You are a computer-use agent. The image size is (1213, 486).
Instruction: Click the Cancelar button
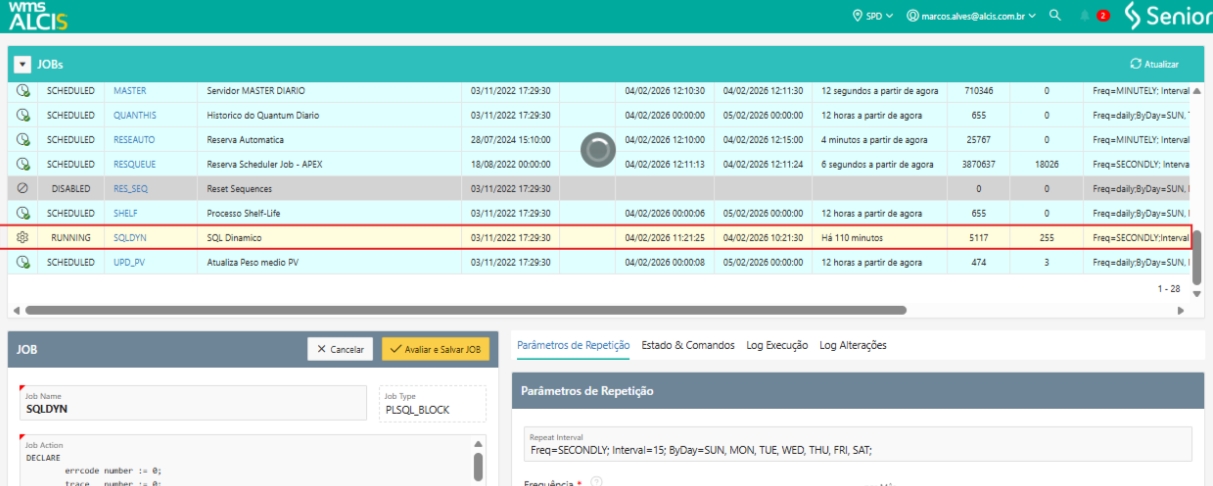pyautogui.click(x=341, y=350)
